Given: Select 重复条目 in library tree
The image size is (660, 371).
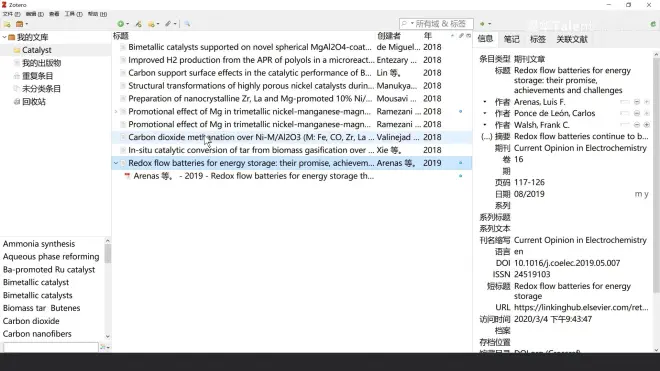Looking at the screenshot, I should tap(37, 76).
